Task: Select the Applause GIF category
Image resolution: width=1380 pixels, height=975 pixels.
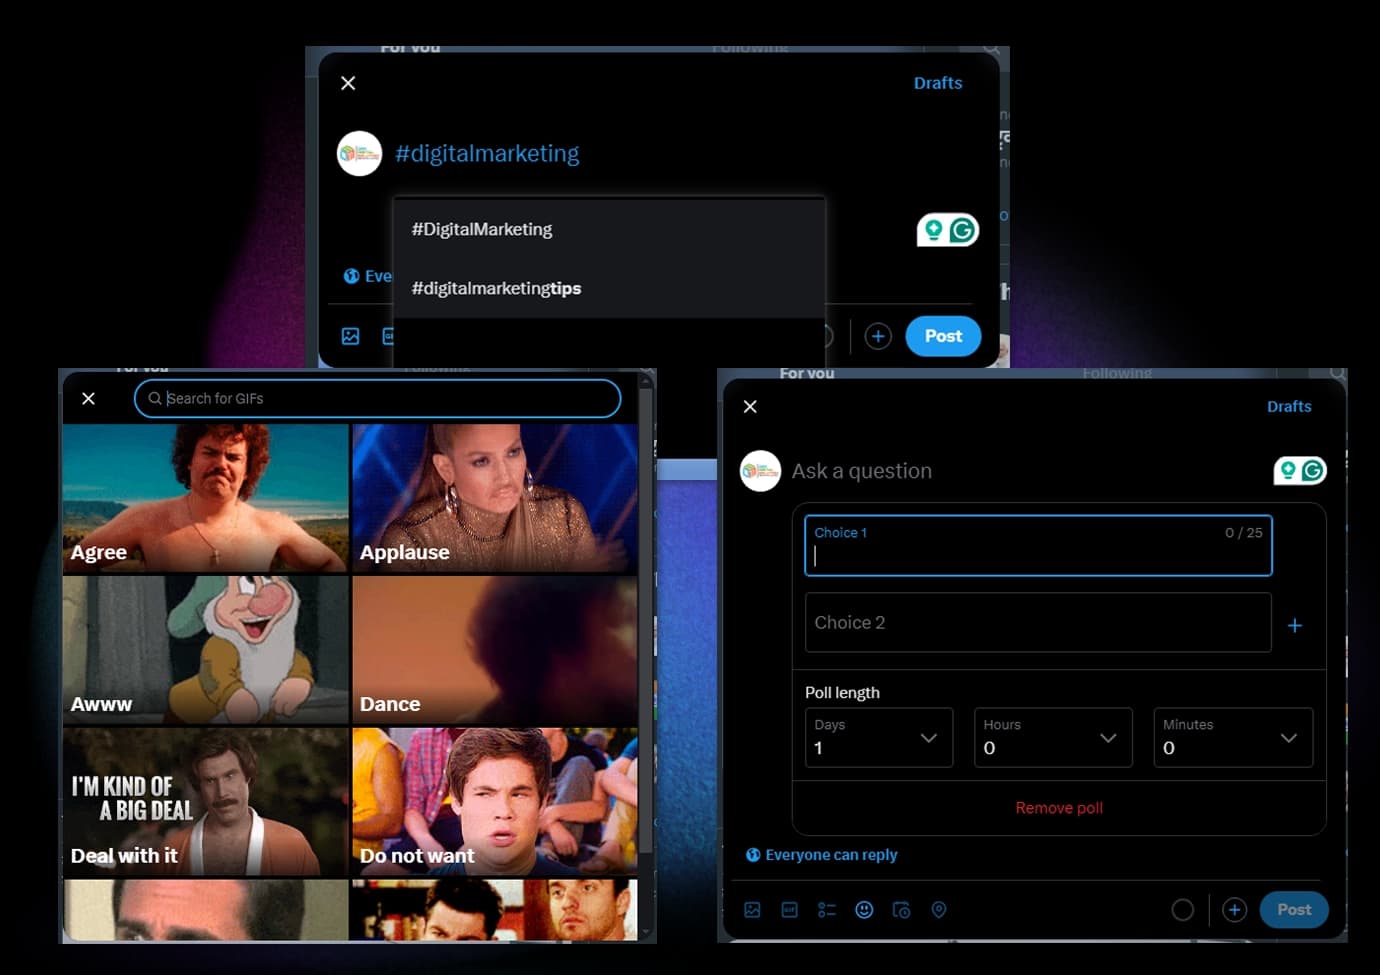Action: tap(494, 498)
